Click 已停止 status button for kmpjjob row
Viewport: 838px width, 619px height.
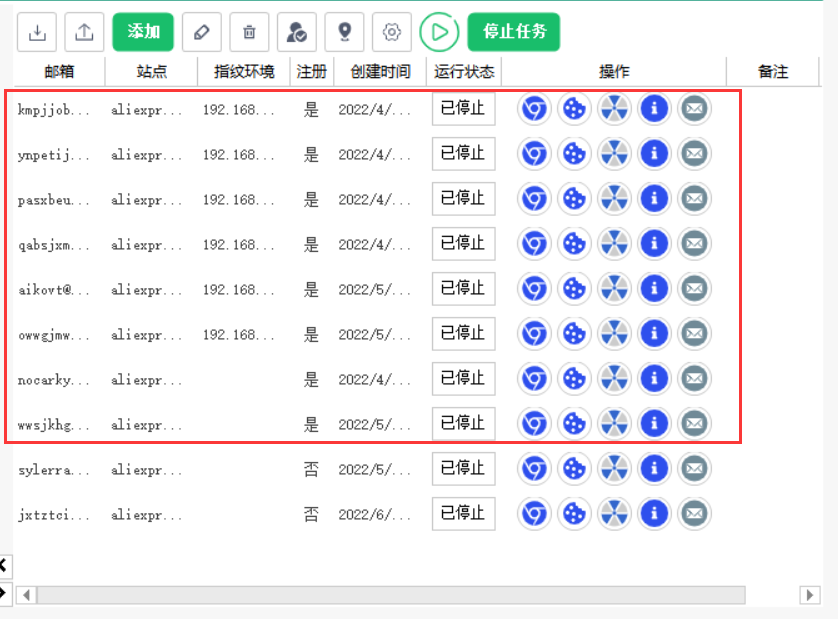pyautogui.click(x=463, y=109)
